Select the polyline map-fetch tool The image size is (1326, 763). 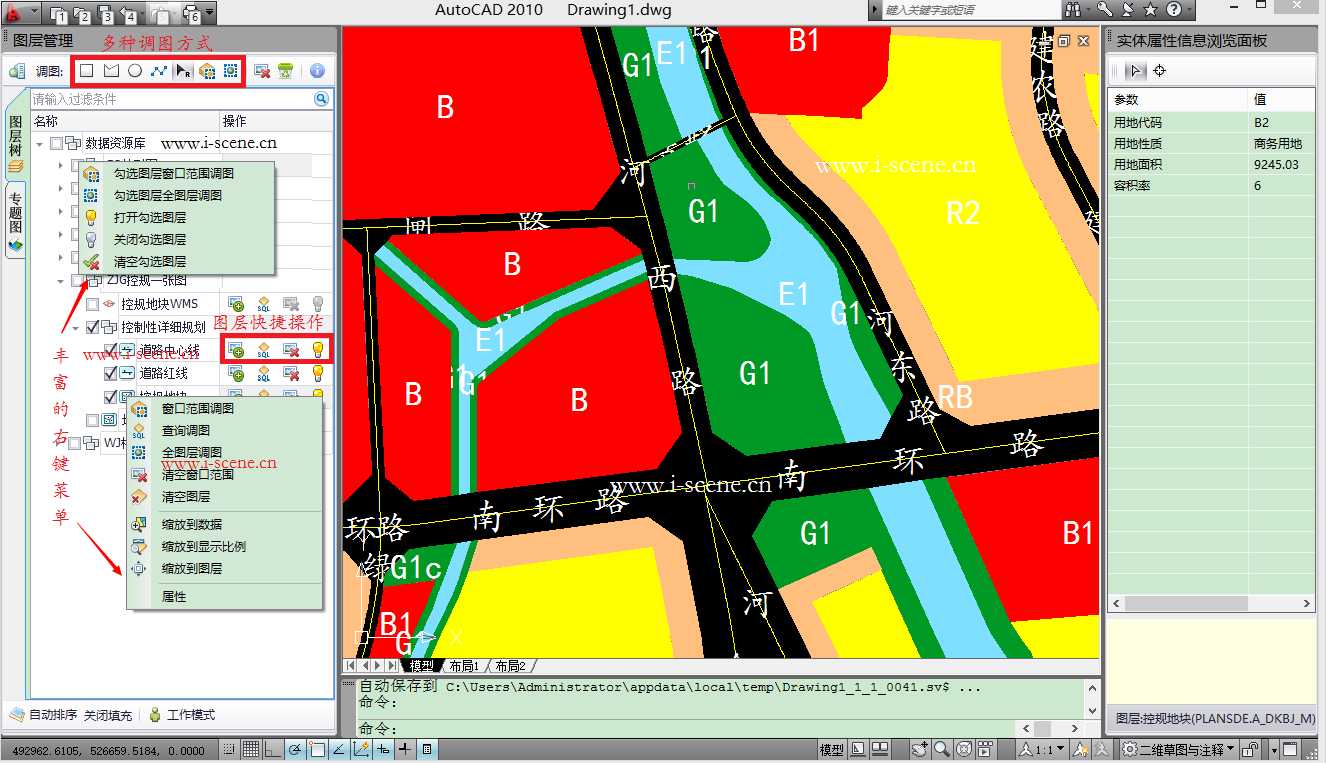click(159, 71)
